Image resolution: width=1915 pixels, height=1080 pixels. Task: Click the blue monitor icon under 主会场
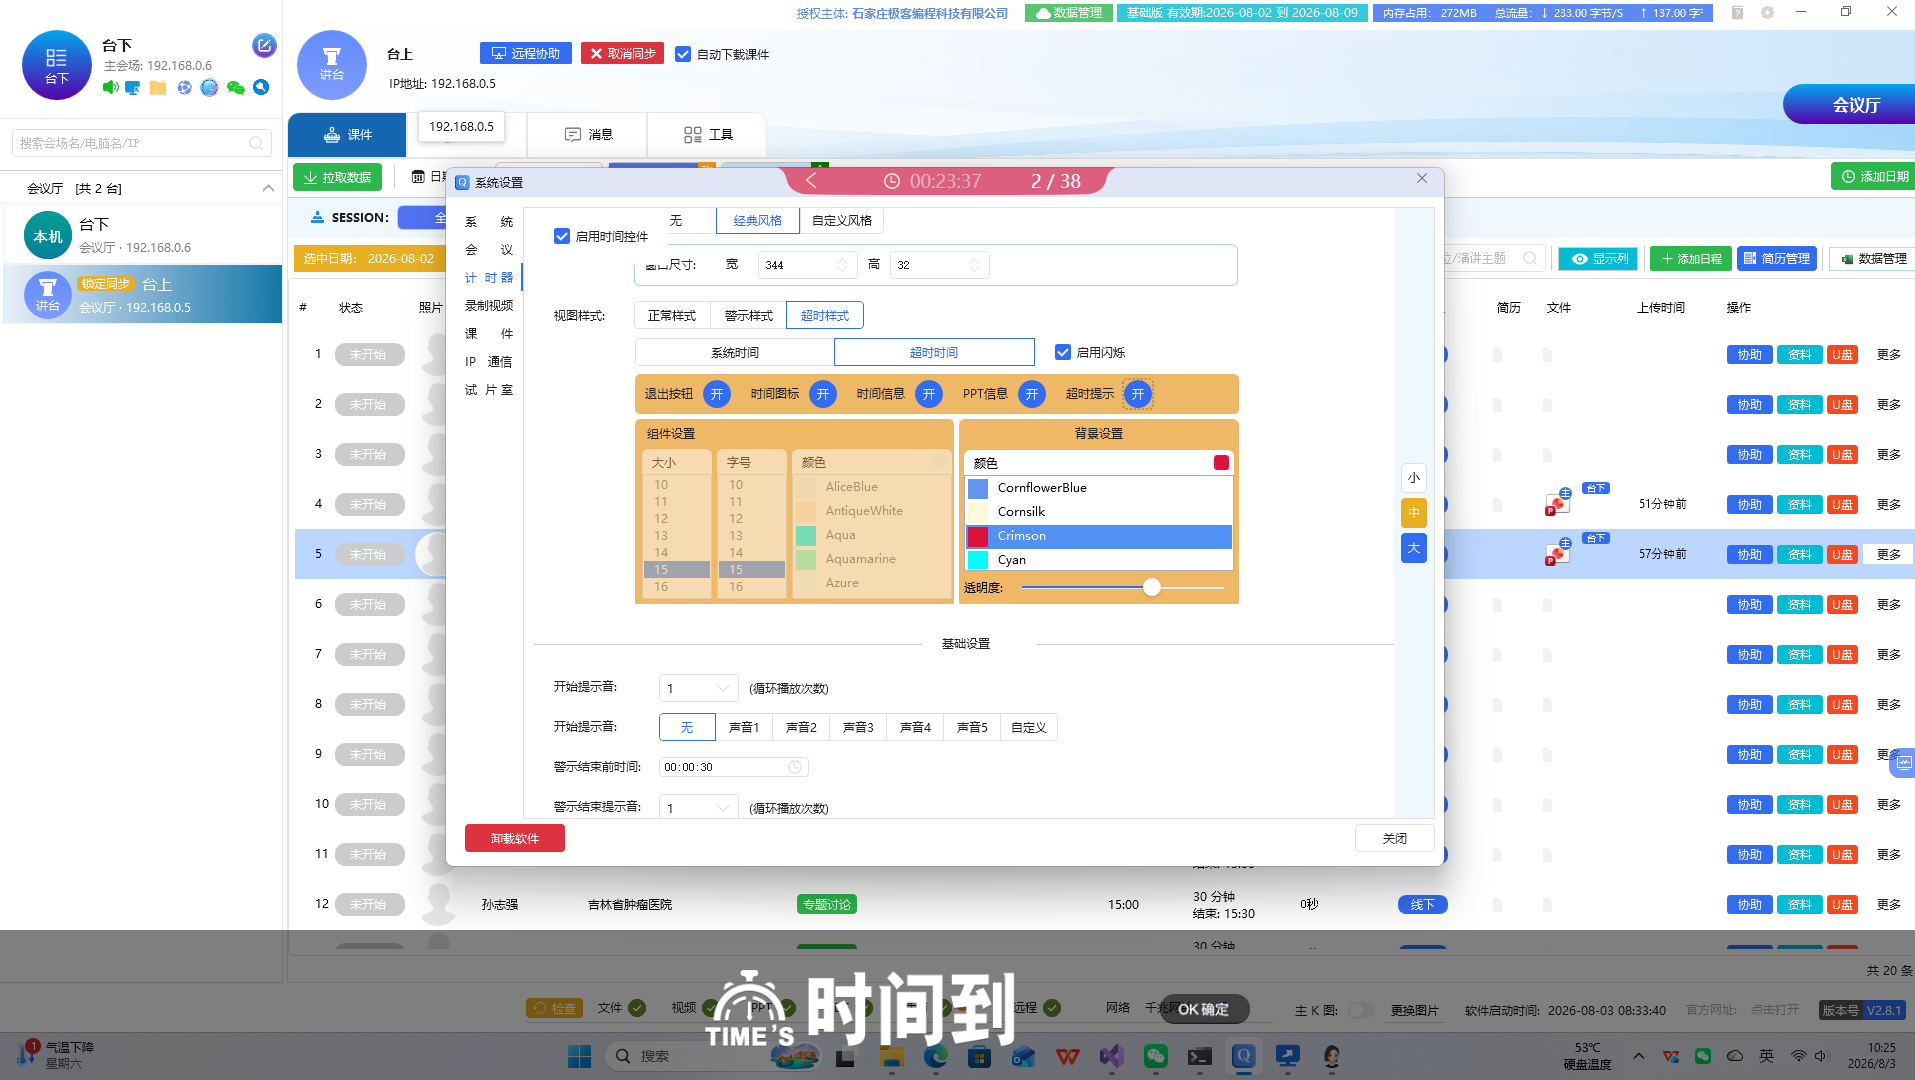coord(132,88)
